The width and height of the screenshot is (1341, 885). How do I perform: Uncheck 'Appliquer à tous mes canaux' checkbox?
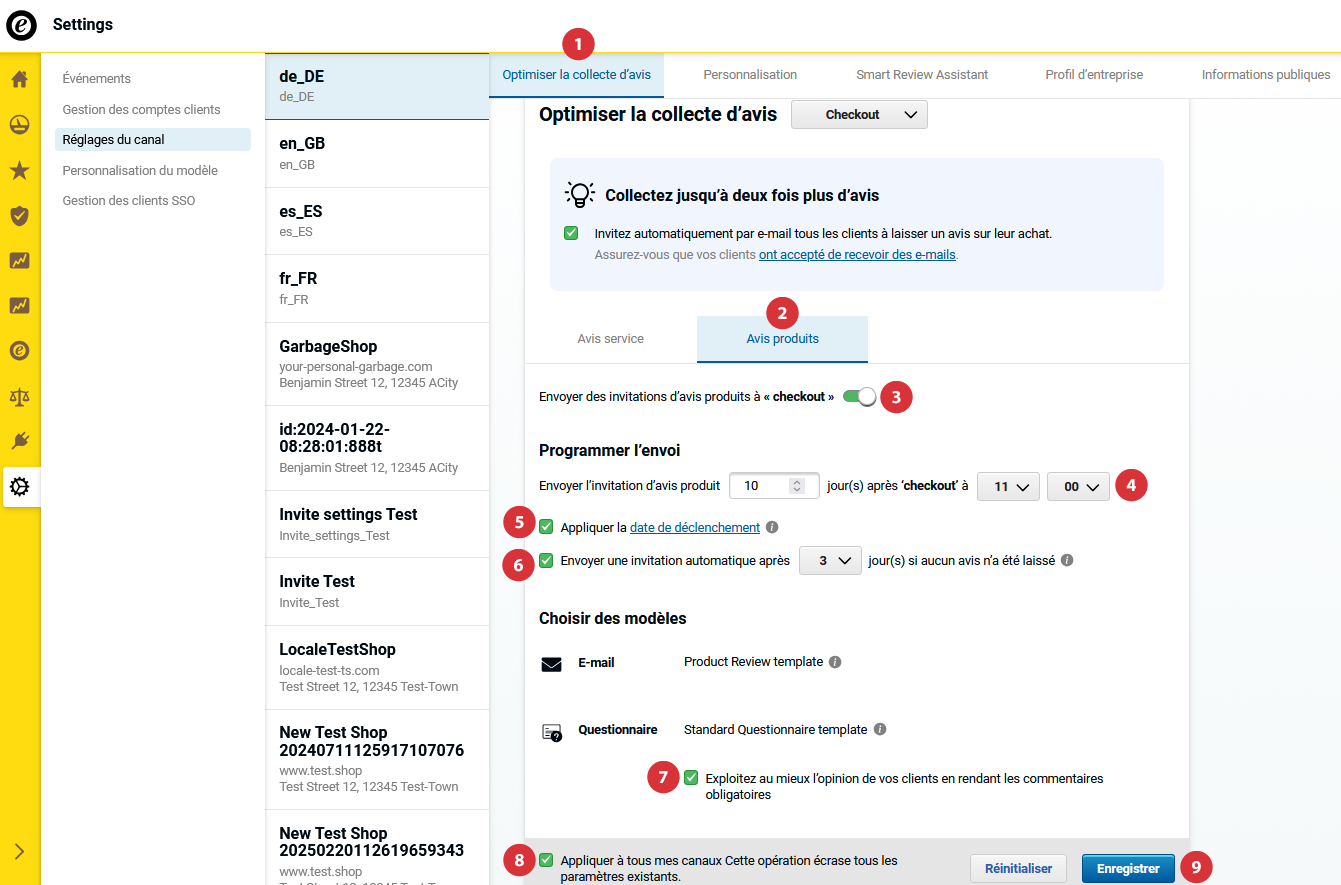[x=546, y=860]
